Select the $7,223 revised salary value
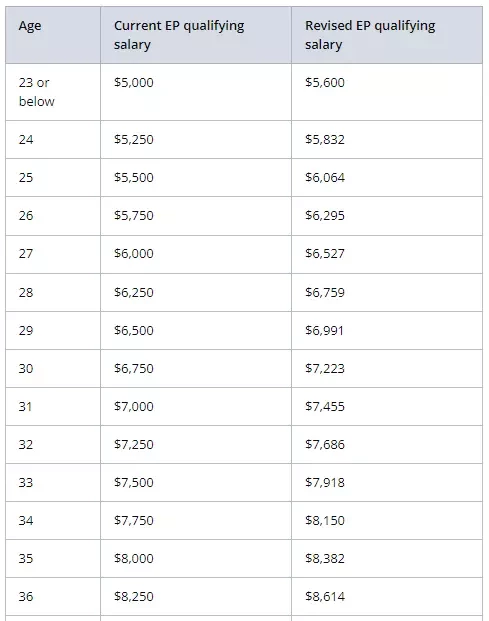The height and width of the screenshot is (621, 489). coord(325,368)
